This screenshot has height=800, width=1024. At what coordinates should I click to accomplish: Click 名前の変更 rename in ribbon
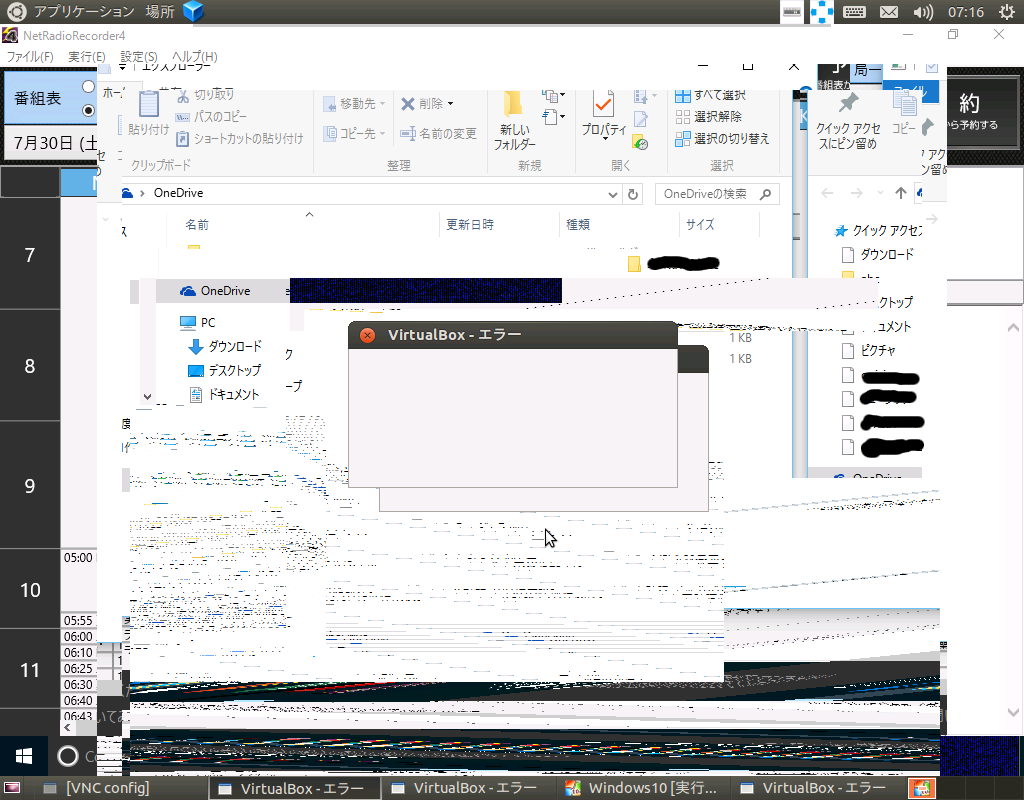click(438, 134)
